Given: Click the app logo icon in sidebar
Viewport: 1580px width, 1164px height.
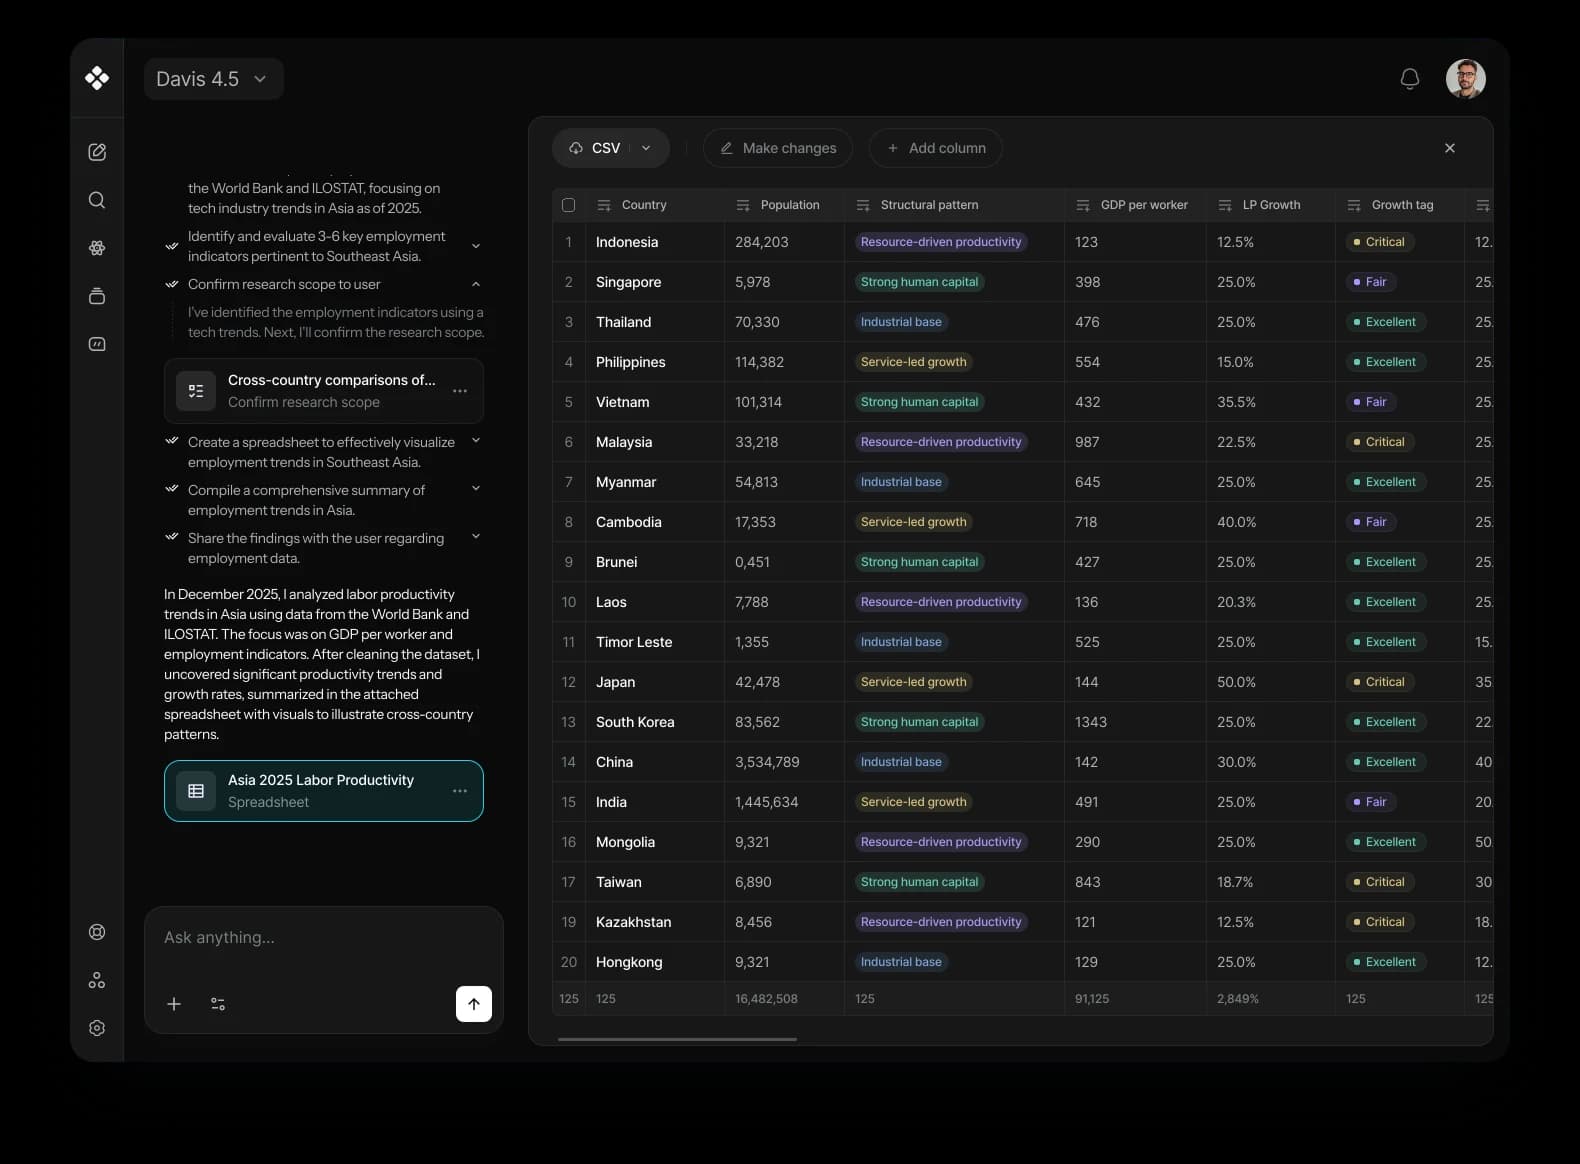Looking at the screenshot, I should pyautogui.click(x=97, y=78).
